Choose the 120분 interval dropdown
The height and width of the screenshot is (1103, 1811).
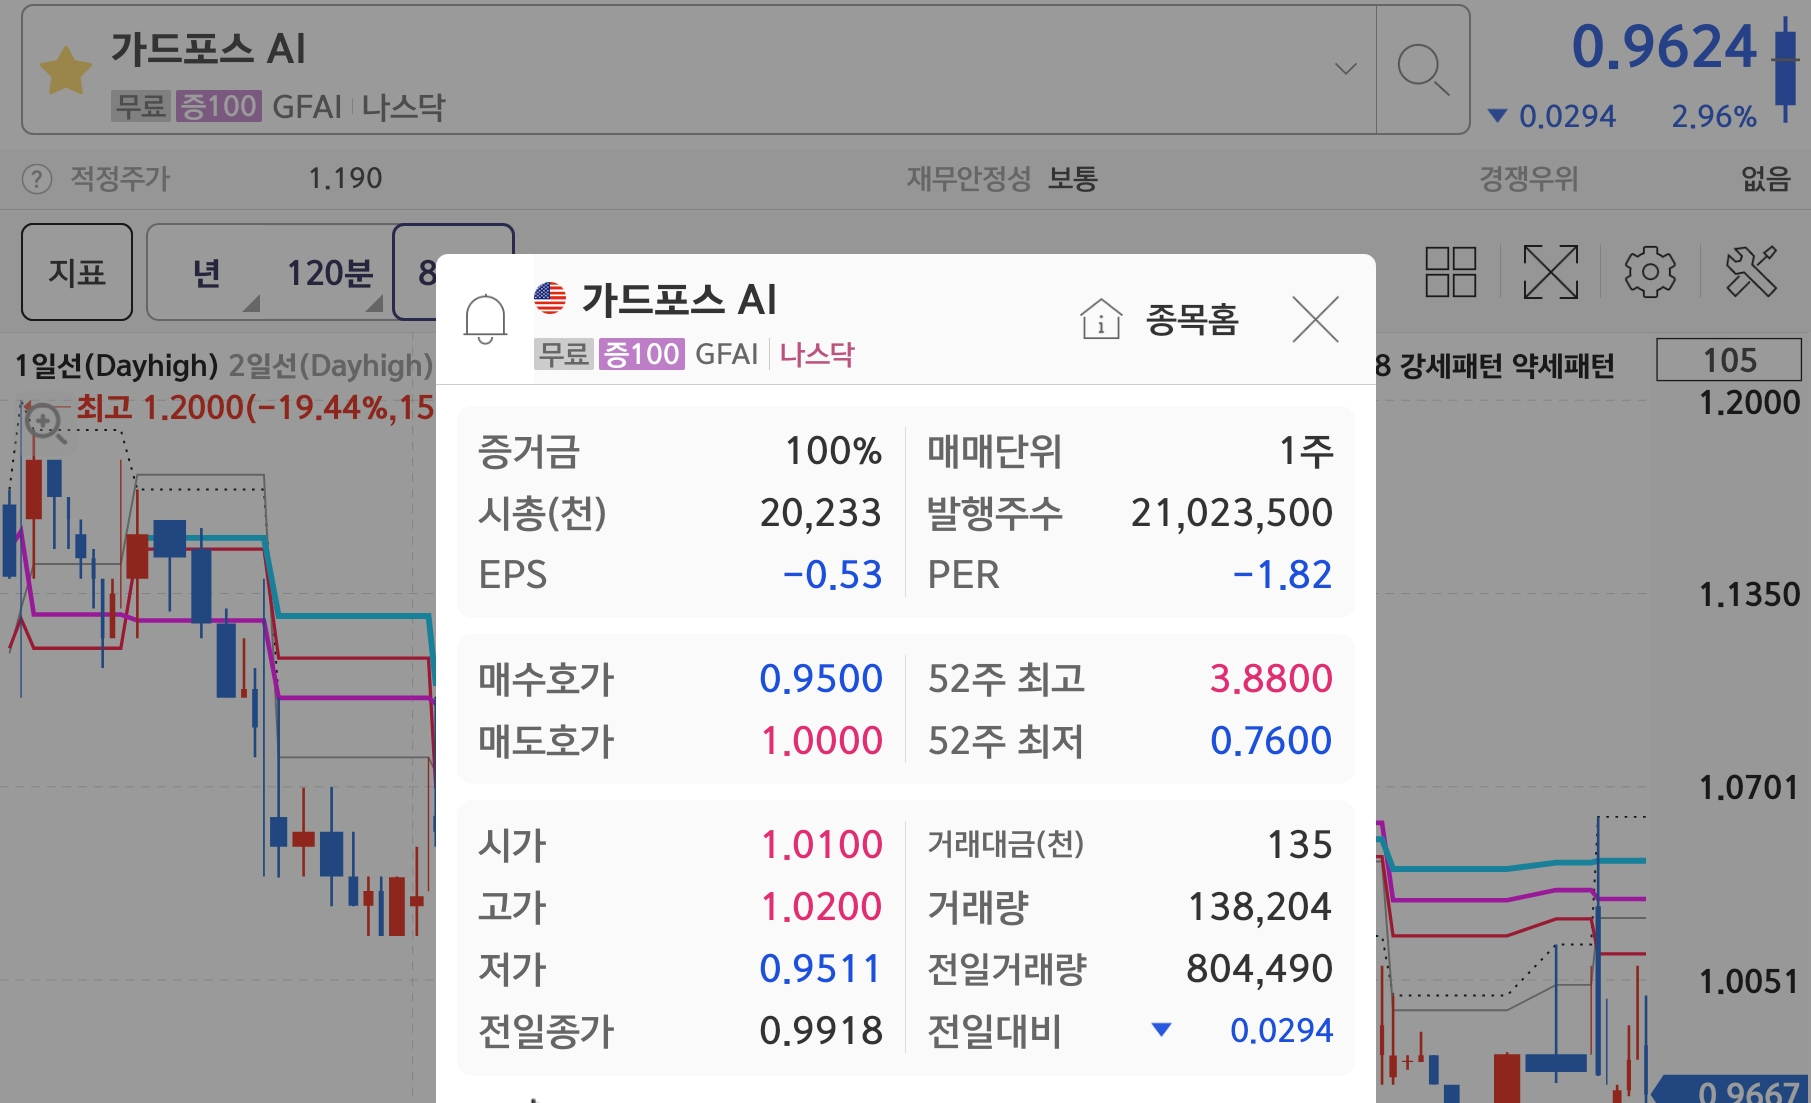pos(330,272)
